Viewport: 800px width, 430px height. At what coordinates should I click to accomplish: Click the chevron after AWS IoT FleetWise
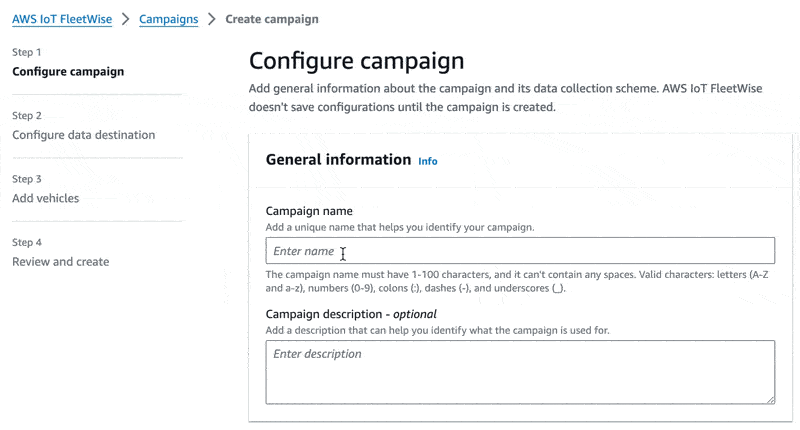pos(125,19)
